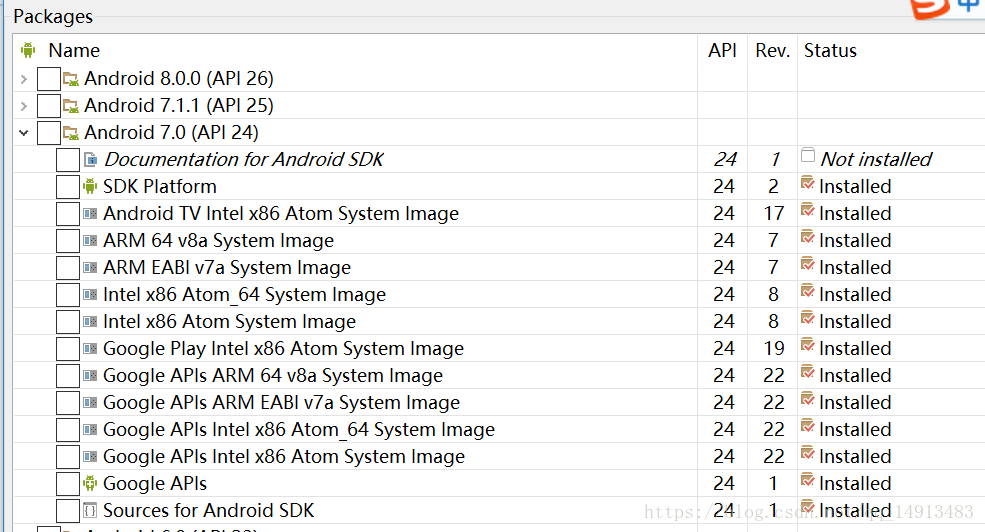Select the Android 7.0 (API 24) row label

[171, 133]
